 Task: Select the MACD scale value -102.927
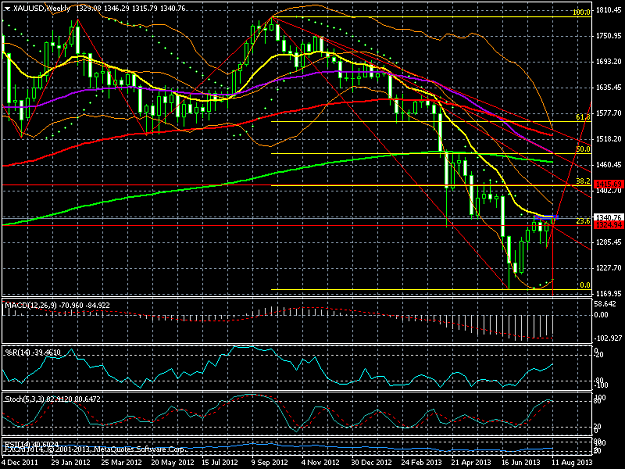[x=608, y=338]
